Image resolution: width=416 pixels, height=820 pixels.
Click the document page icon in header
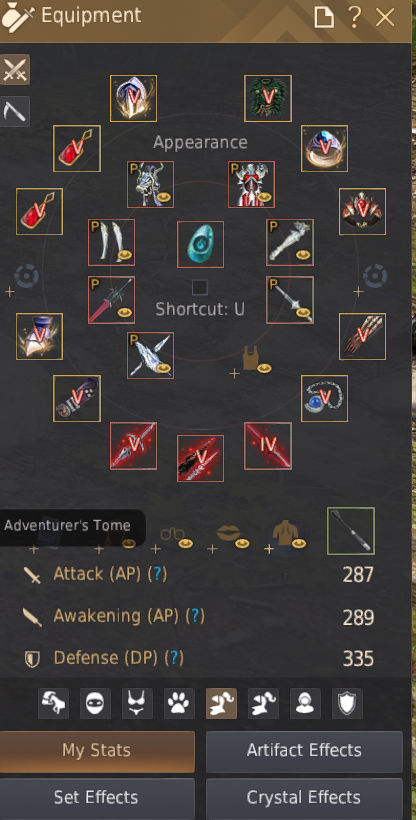(324, 17)
